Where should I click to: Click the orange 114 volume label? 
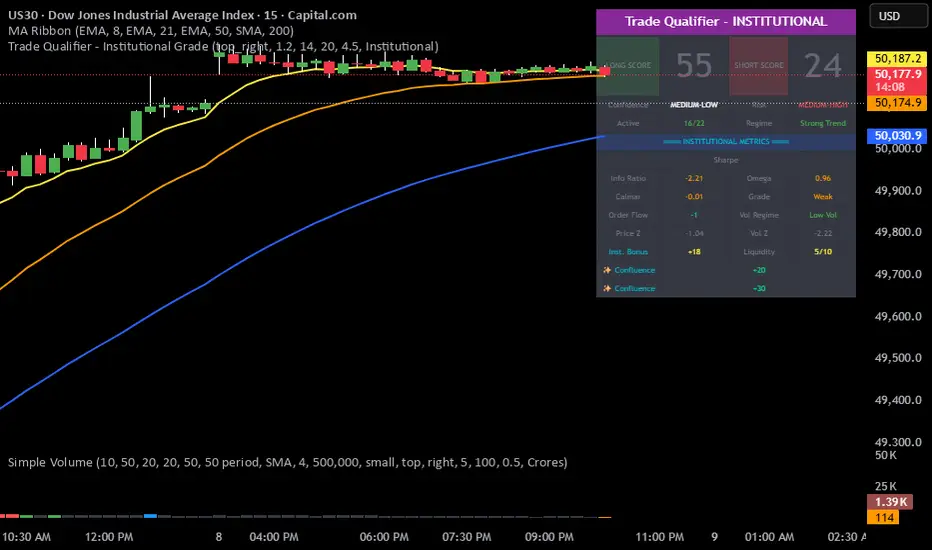(883, 517)
